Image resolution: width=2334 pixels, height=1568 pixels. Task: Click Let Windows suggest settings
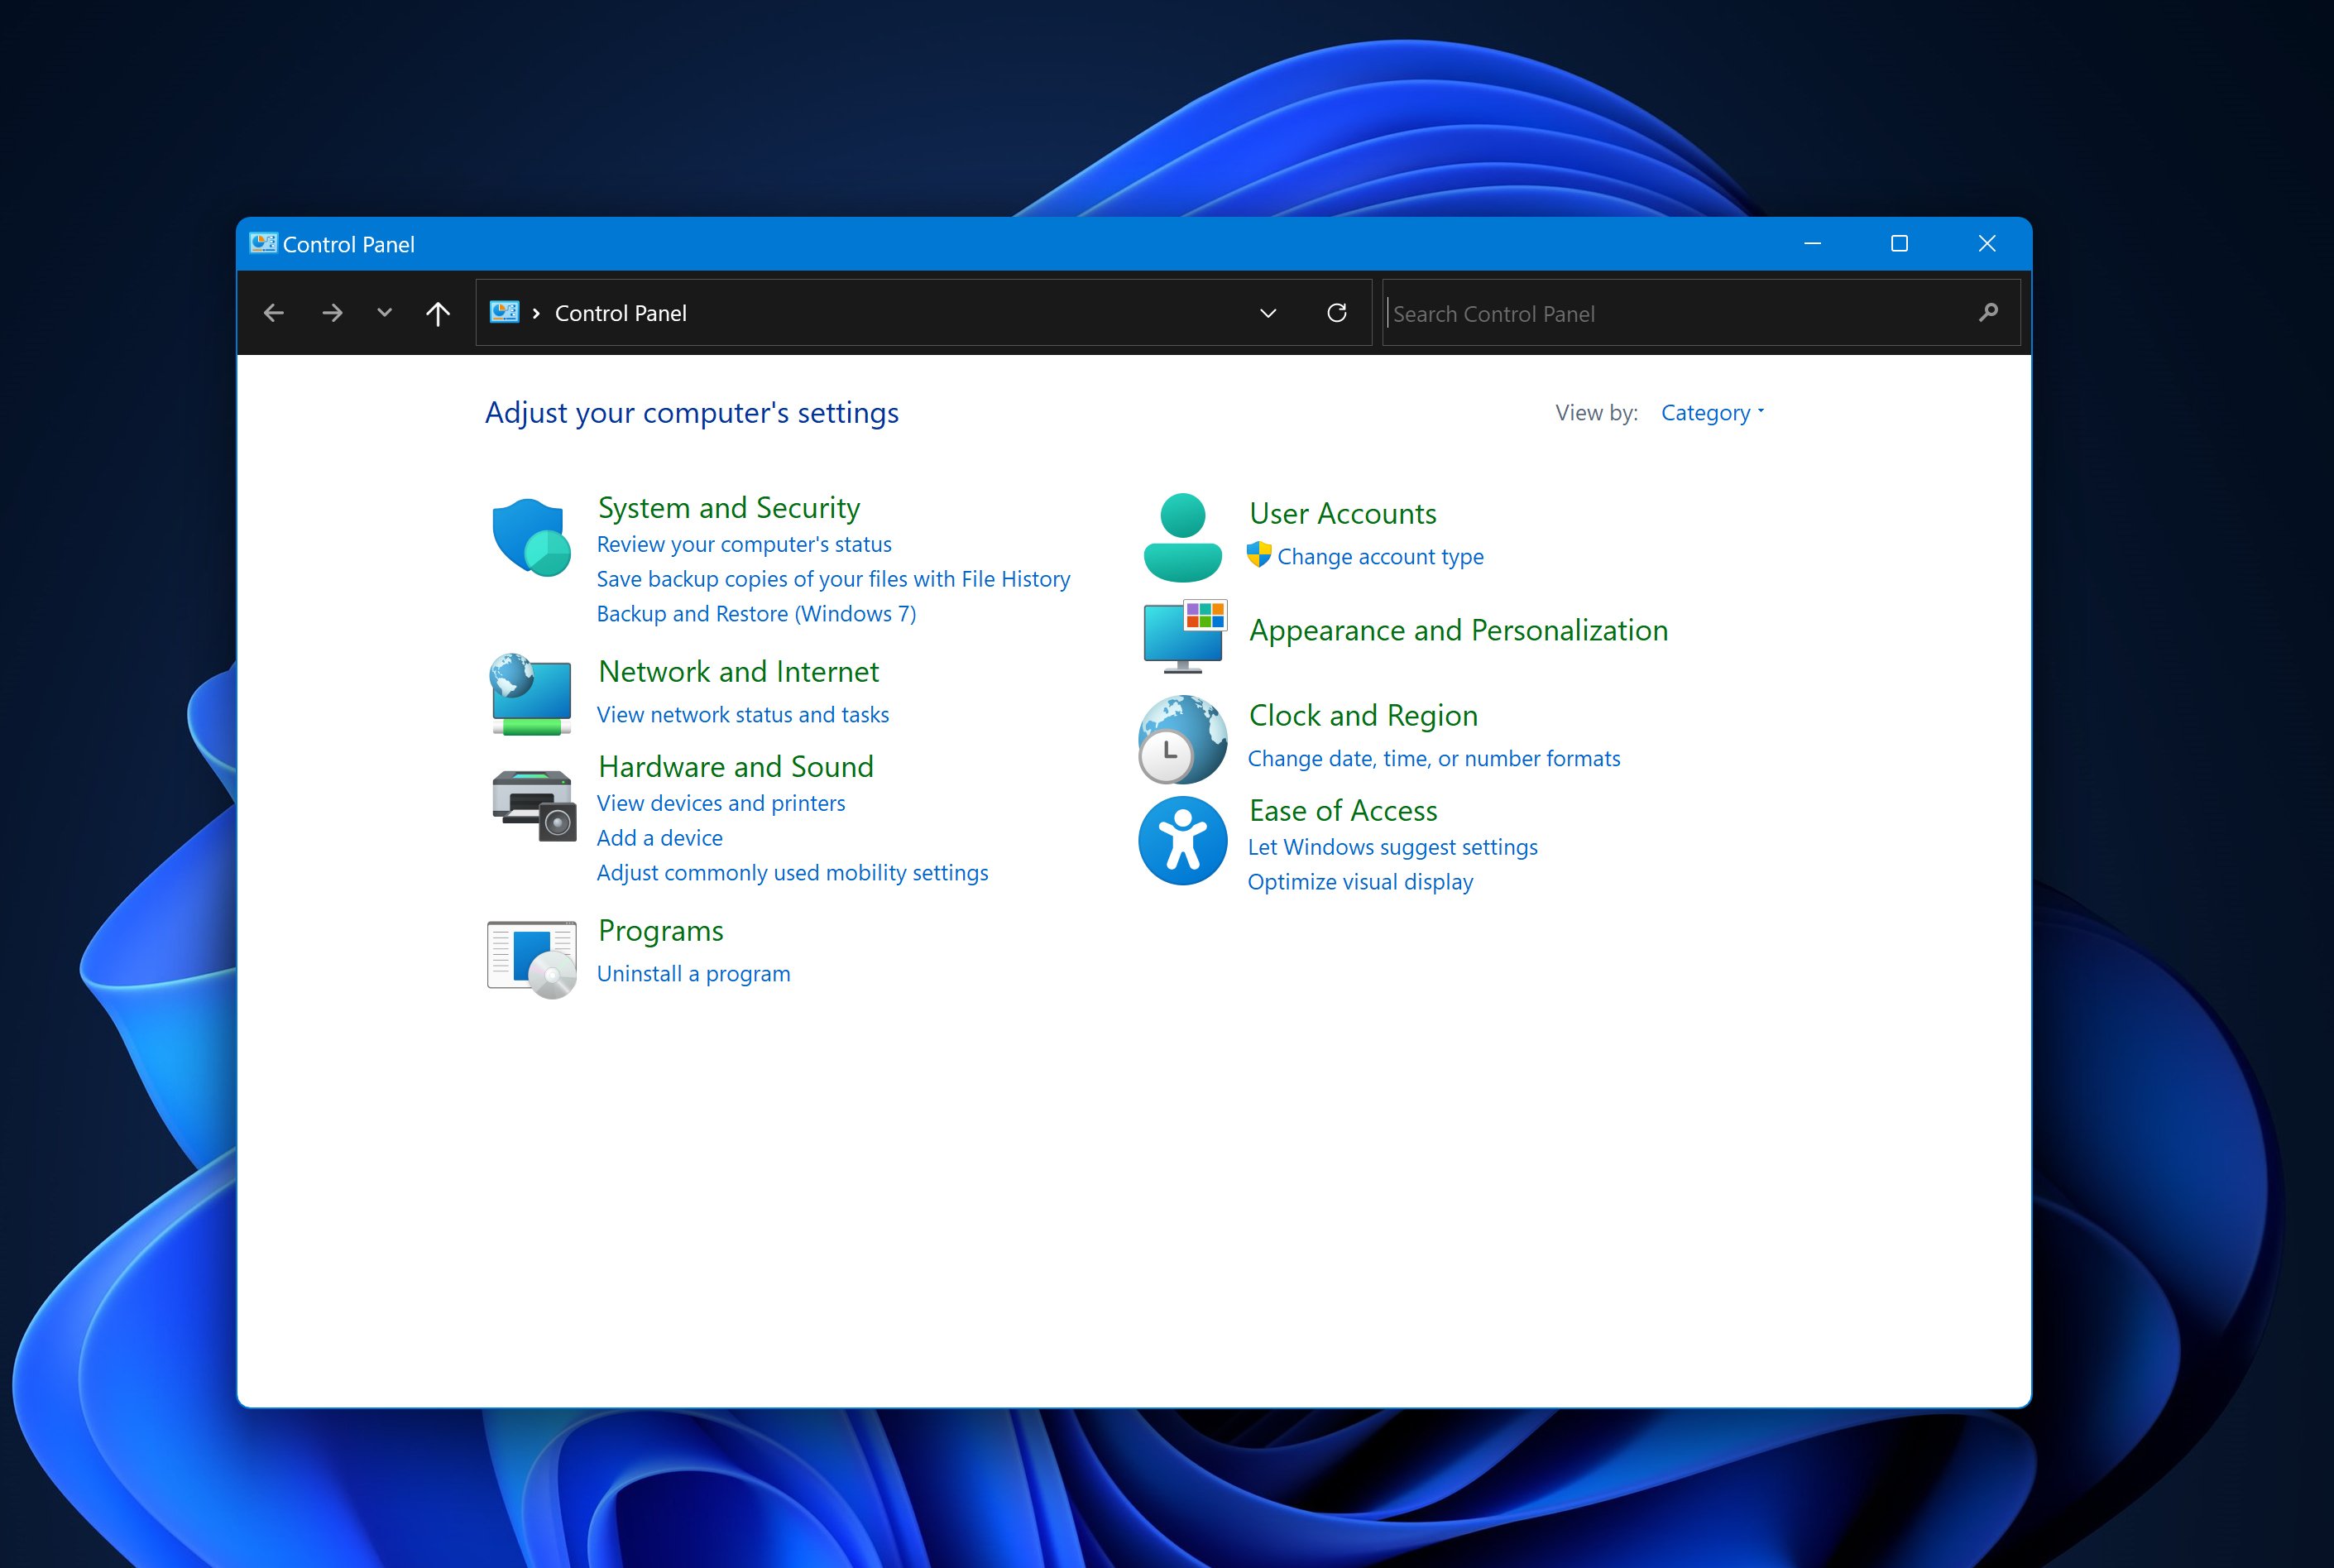[1393, 847]
